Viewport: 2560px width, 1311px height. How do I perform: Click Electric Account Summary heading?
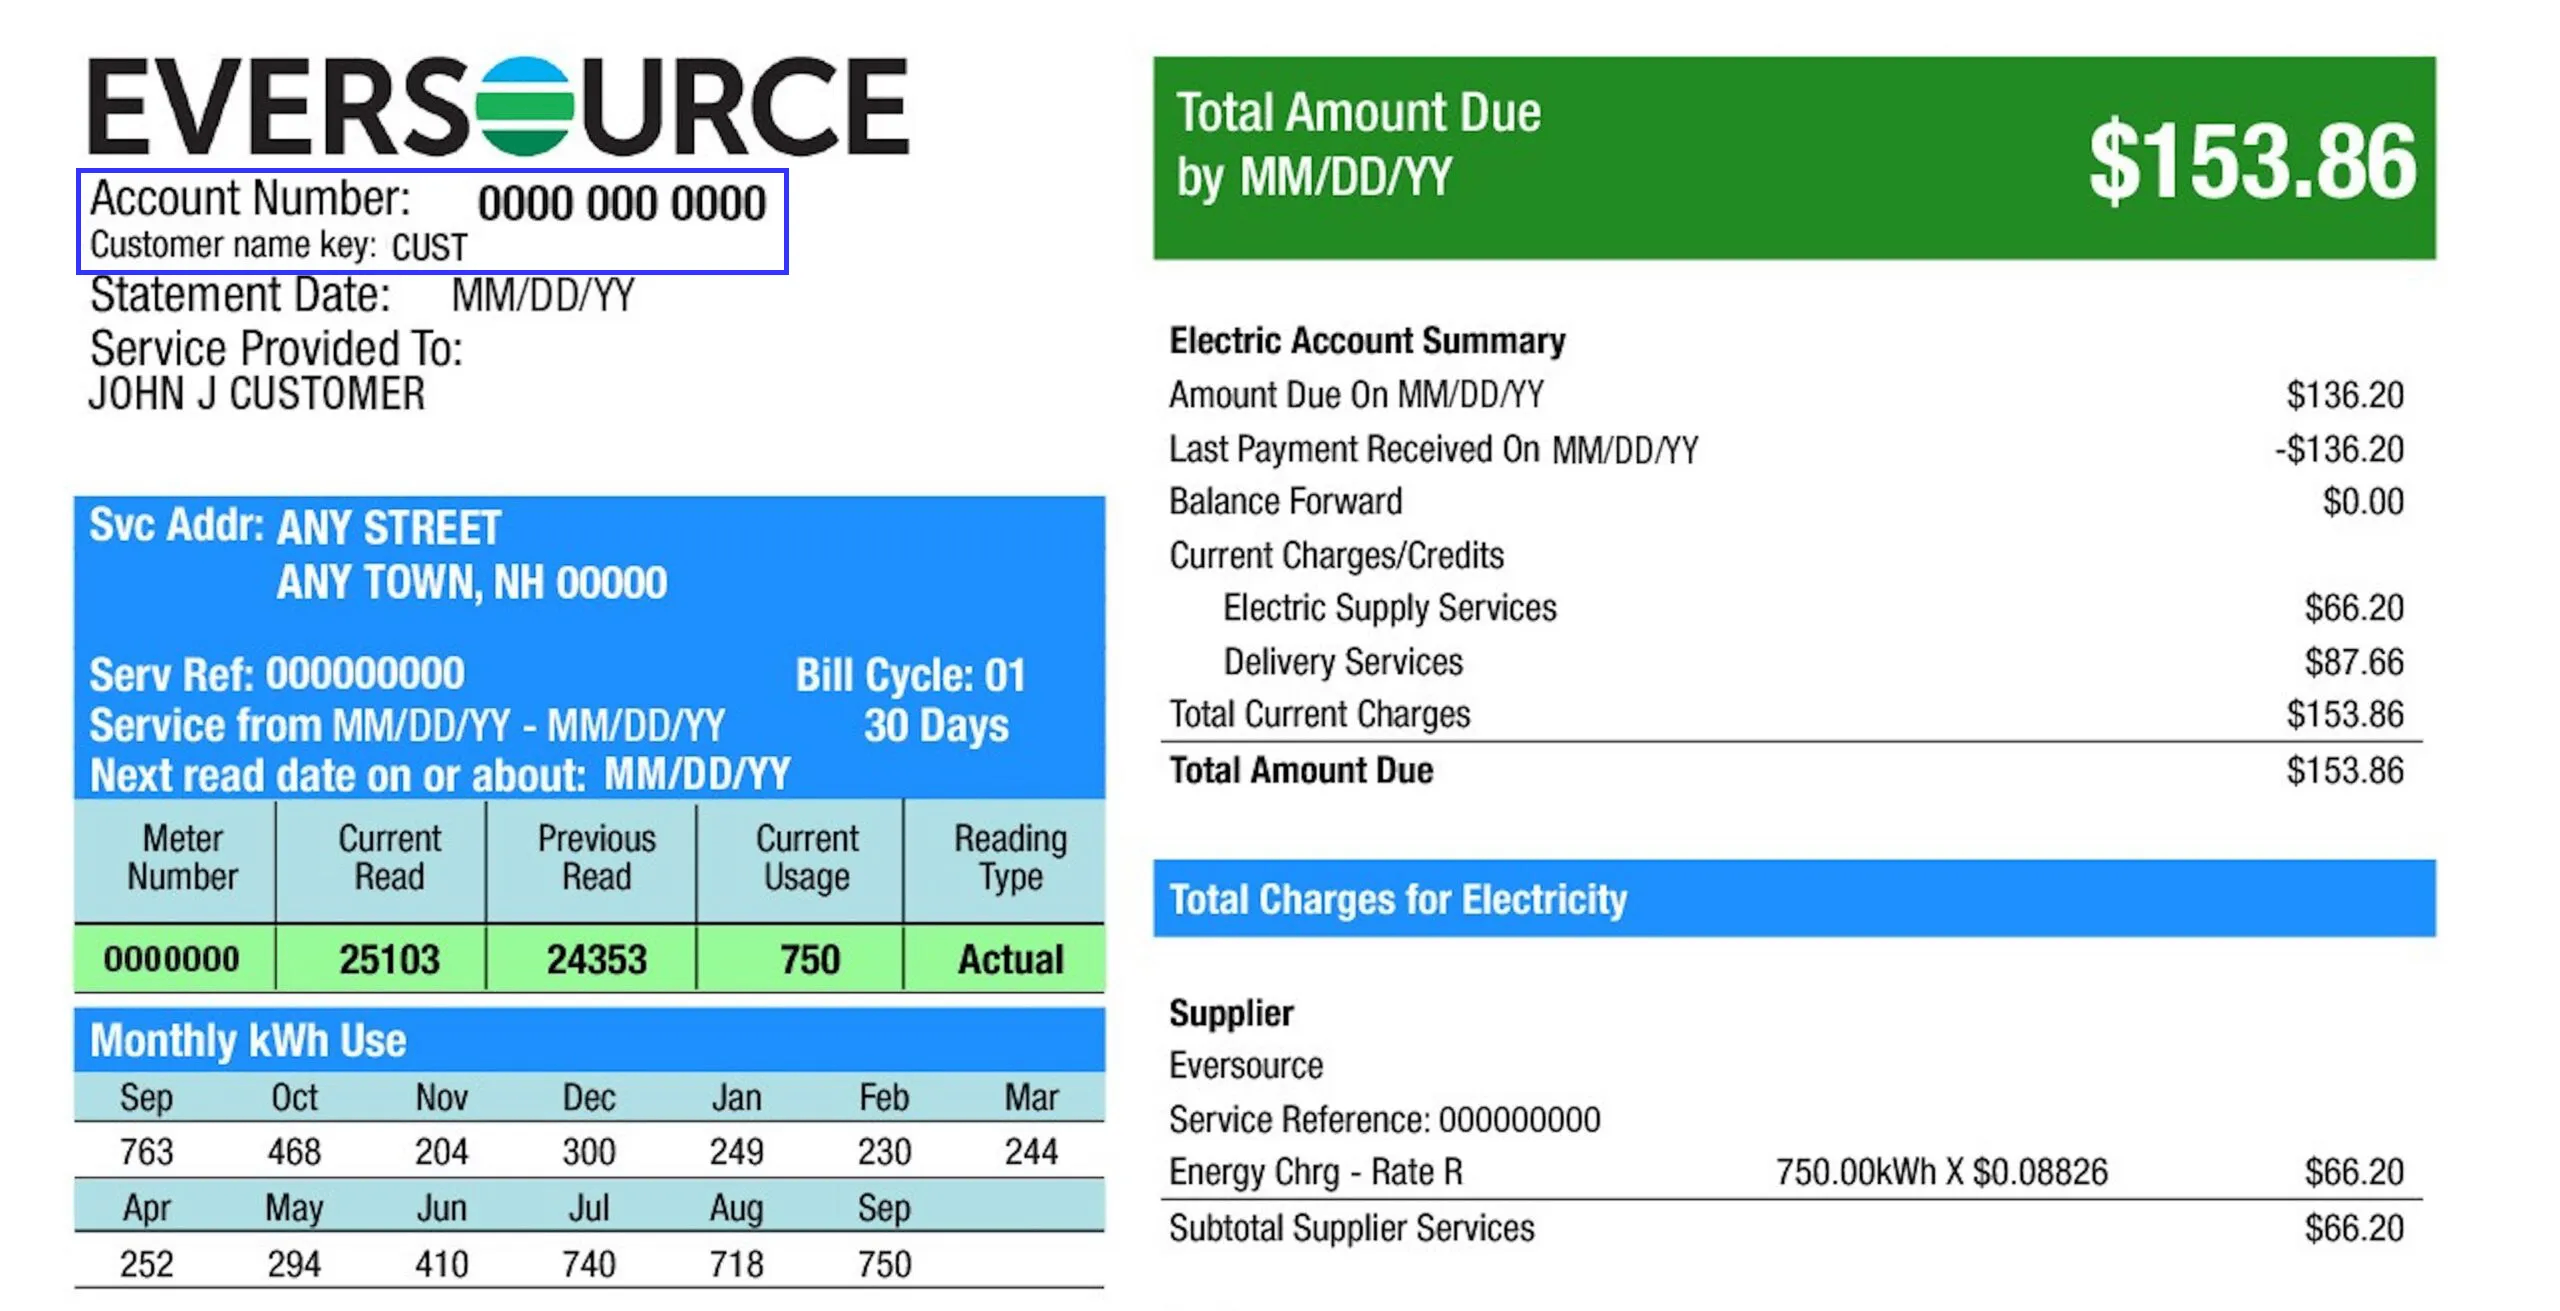(x=1367, y=341)
